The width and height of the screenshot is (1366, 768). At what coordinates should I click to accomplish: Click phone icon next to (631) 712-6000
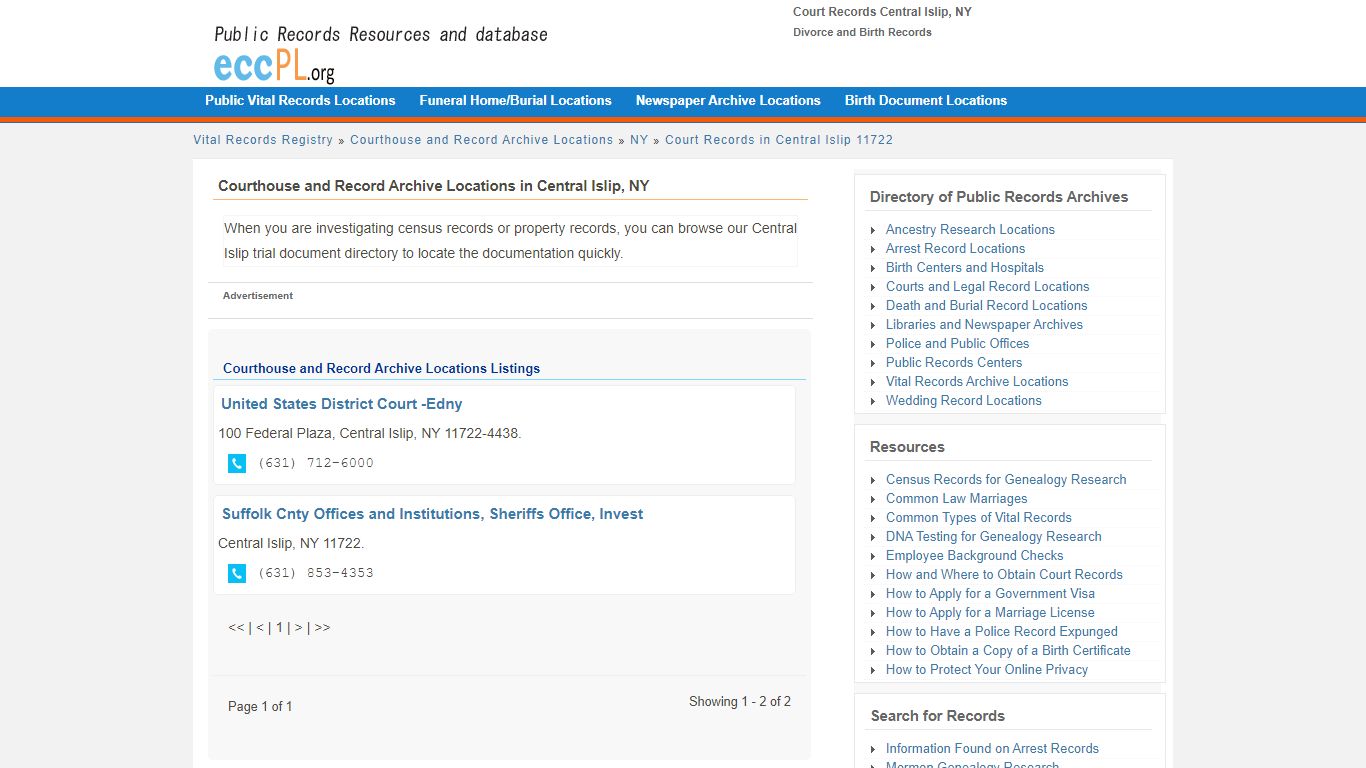(x=237, y=463)
